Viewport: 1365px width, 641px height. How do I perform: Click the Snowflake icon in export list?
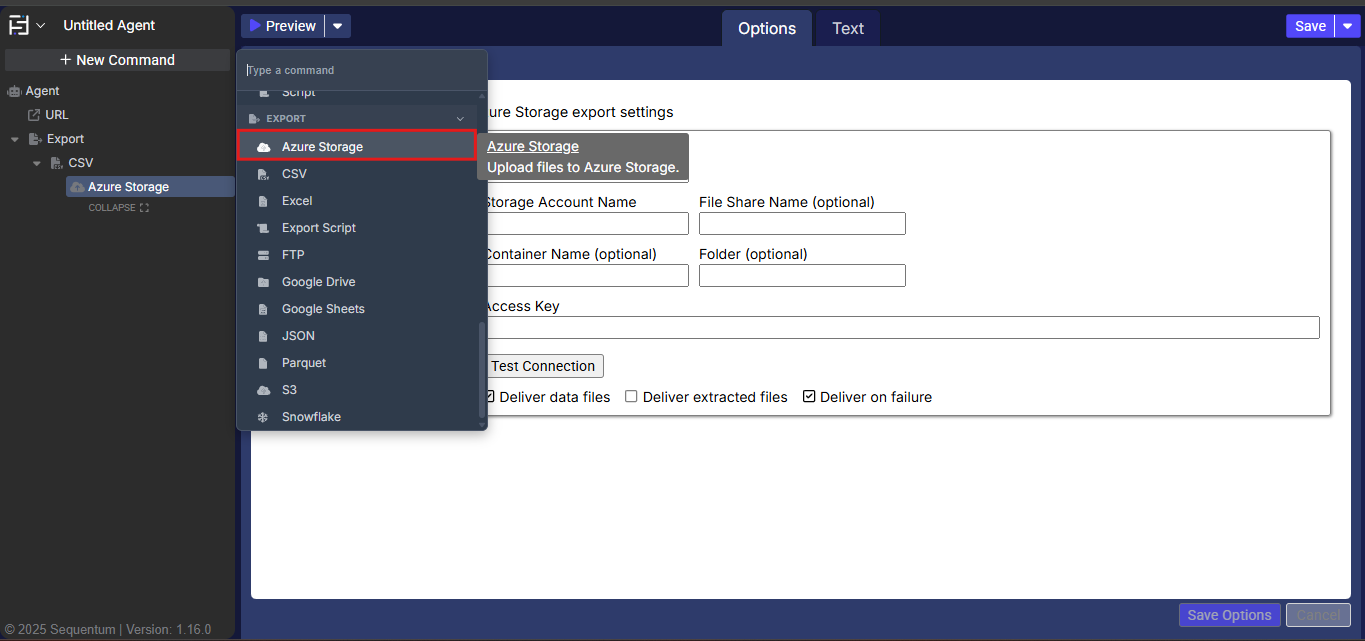click(x=263, y=417)
